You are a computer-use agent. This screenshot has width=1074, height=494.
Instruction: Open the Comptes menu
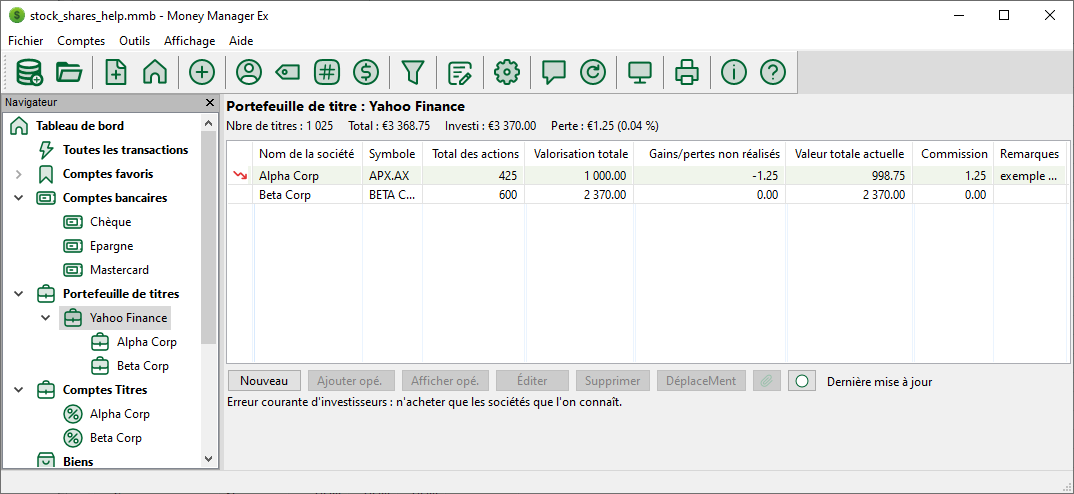click(x=81, y=41)
